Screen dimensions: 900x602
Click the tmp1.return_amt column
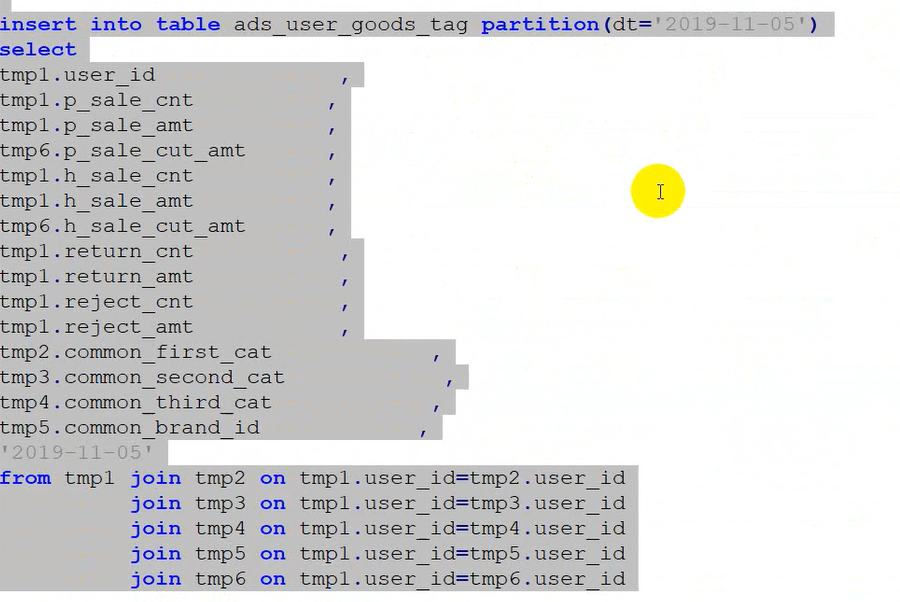click(x=96, y=277)
